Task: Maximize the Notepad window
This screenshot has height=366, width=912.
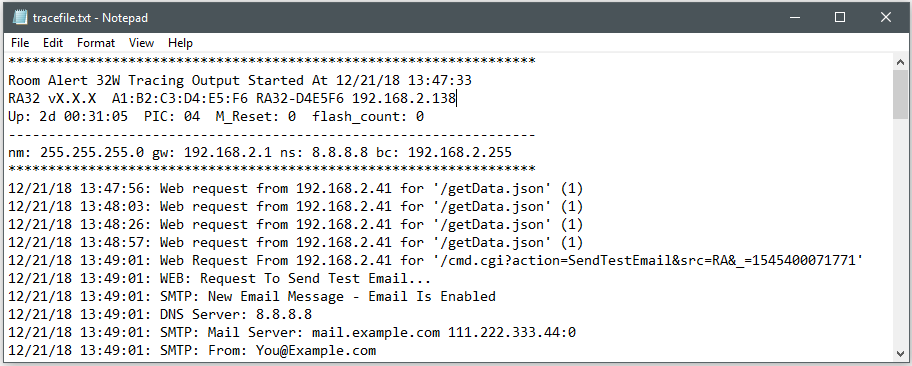Action: 840,17
